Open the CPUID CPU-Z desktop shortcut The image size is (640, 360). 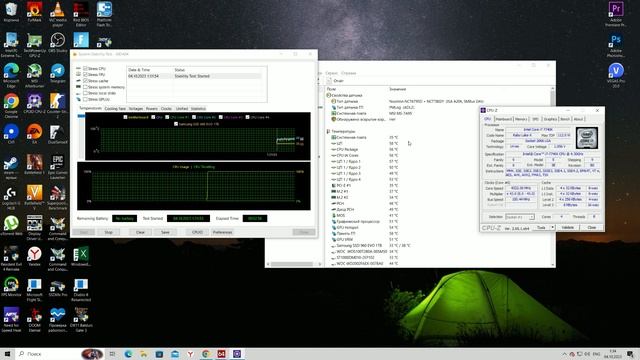click(35, 103)
